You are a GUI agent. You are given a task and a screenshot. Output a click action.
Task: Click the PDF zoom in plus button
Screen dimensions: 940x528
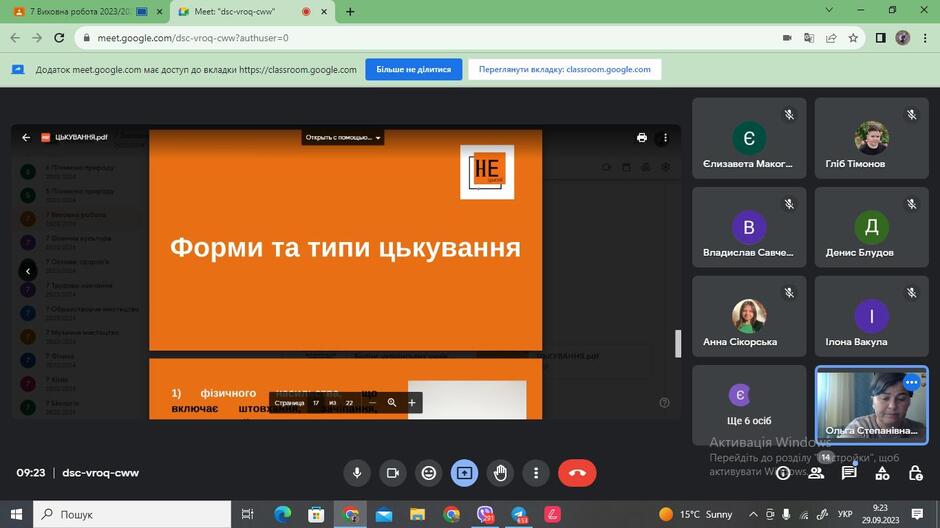(412, 403)
